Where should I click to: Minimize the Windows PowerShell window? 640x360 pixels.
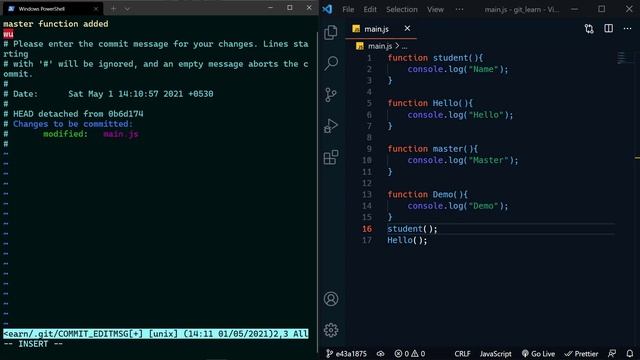coord(270,8)
